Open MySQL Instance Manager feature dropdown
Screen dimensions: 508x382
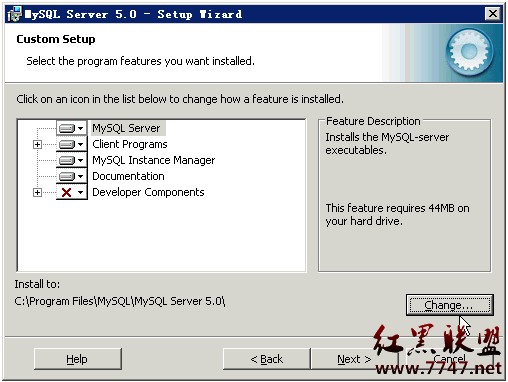coord(72,160)
